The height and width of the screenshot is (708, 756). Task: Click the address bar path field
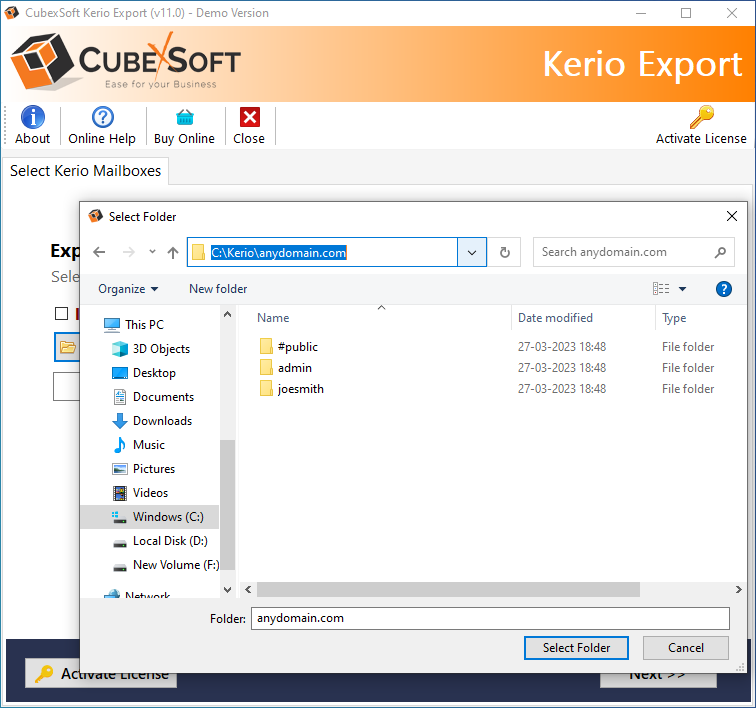[x=323, y=252]
